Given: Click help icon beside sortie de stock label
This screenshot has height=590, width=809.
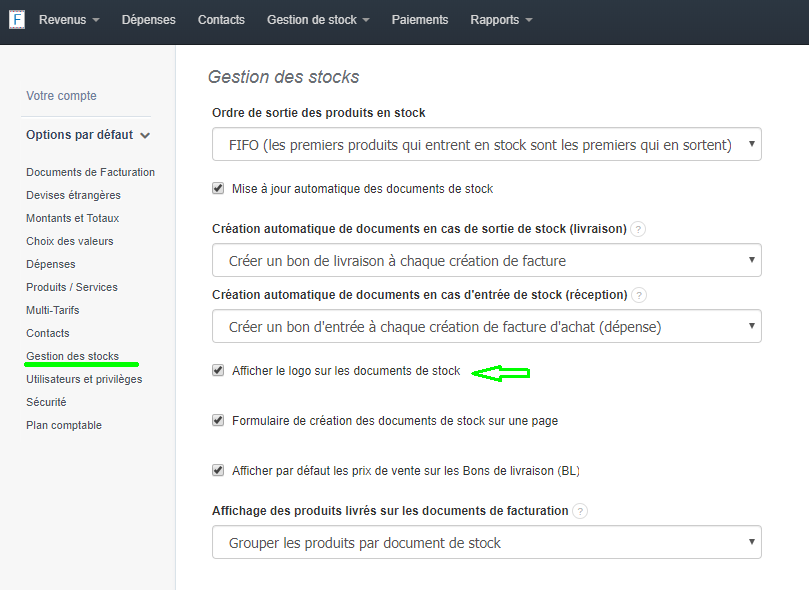Looking at the screenshot, I should (638, 229).
